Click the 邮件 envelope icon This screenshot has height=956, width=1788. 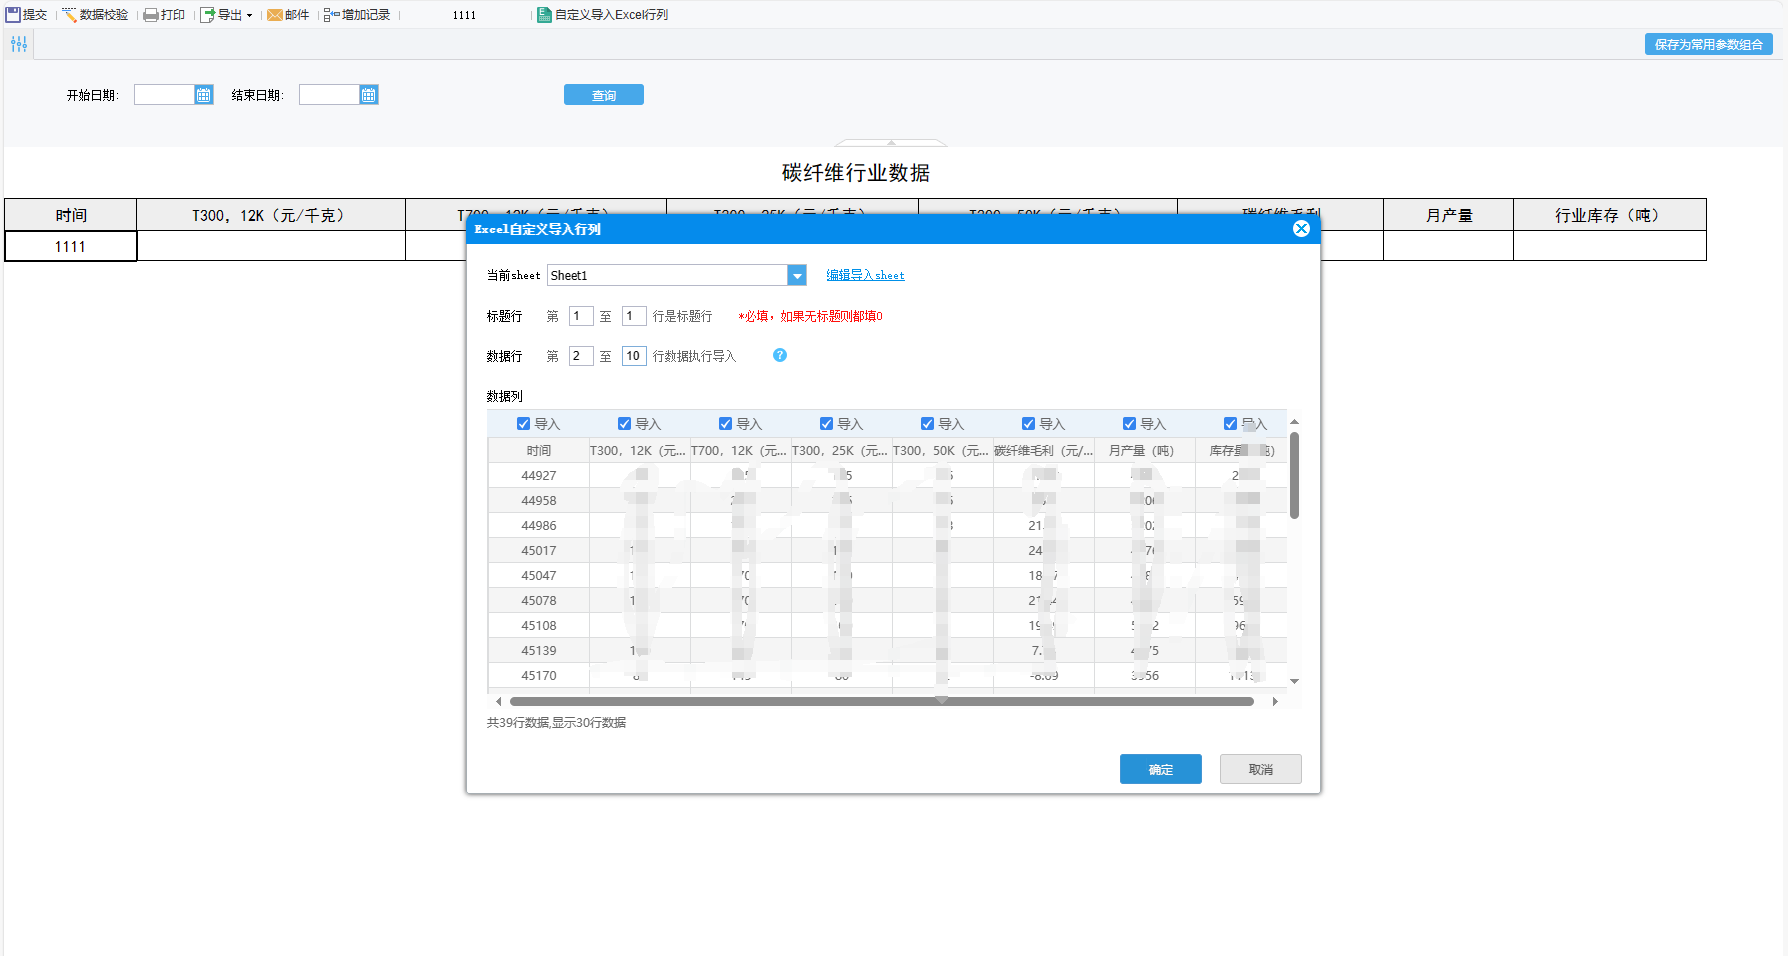[274, 15]
